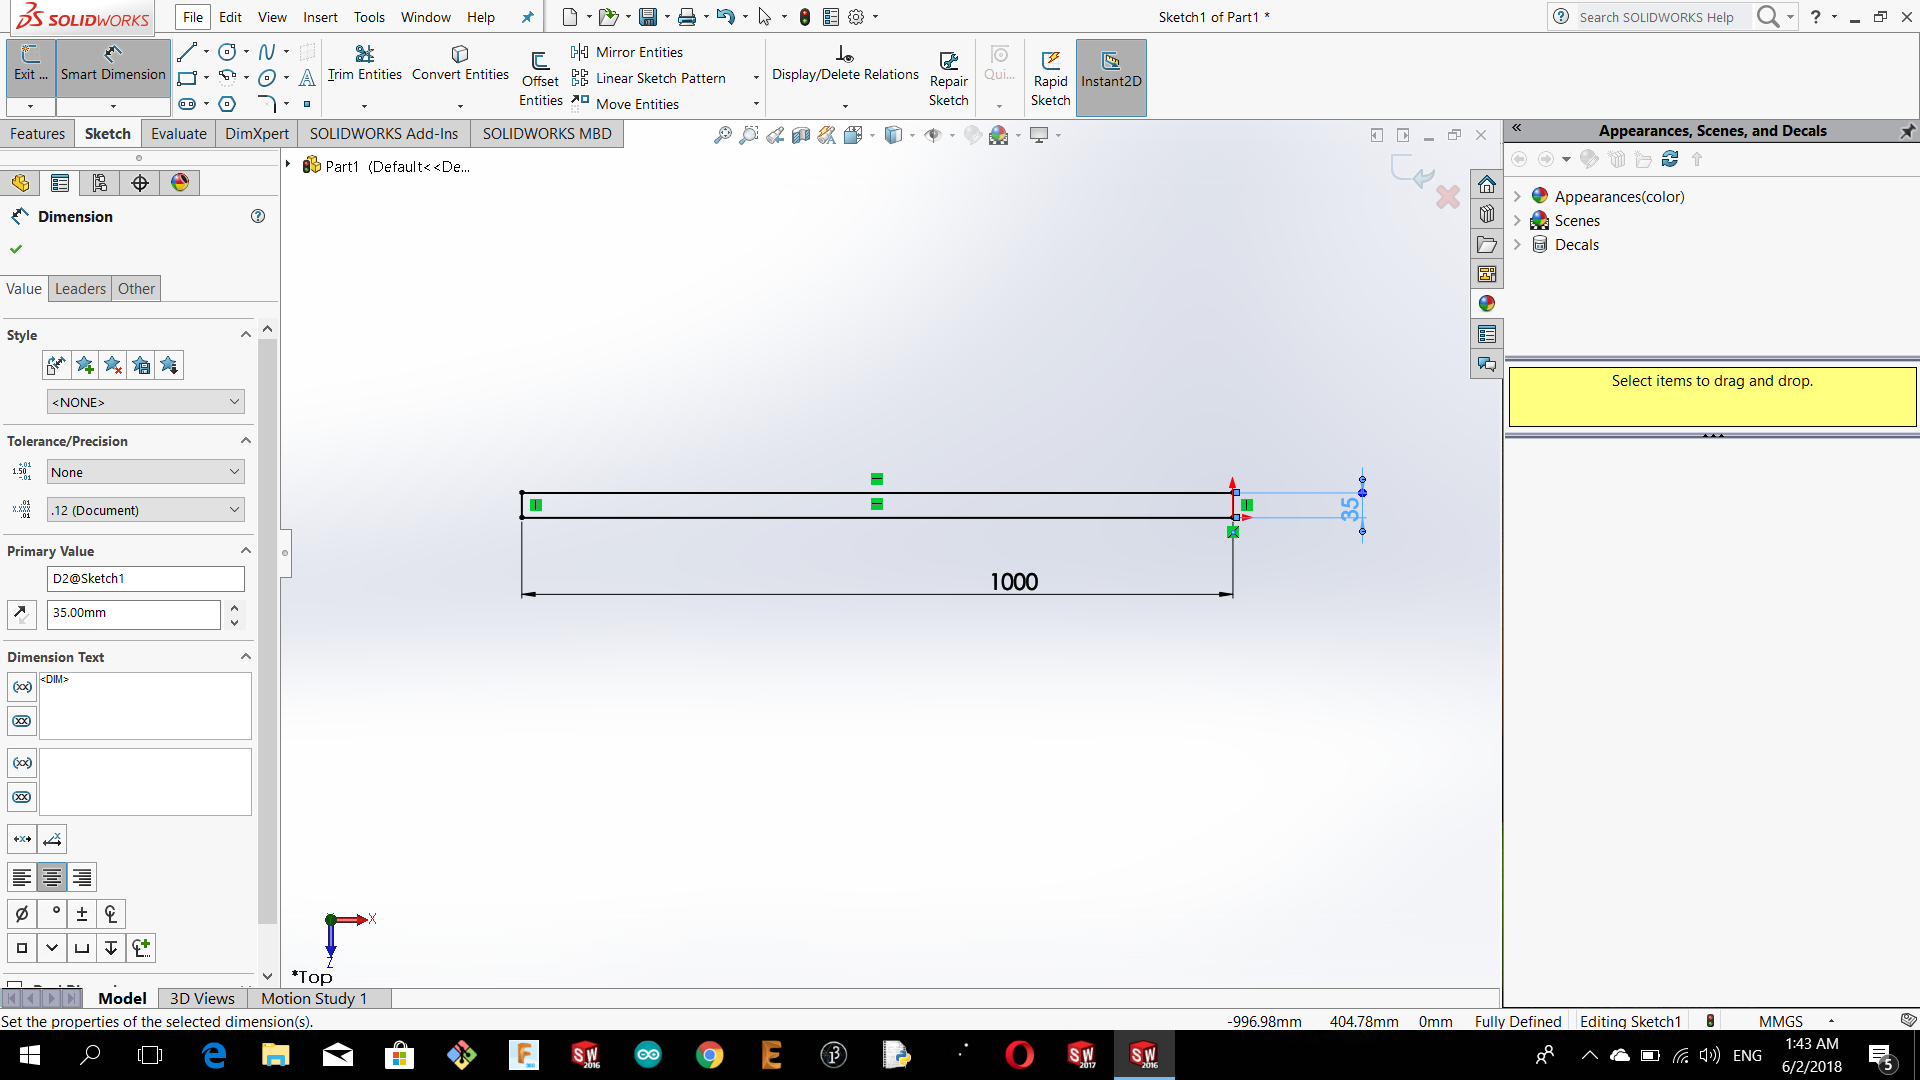Viewport: 1920px width, 1080px height.
Task: Open the Style <NONE> dropdown
Action: coord(145,402)
